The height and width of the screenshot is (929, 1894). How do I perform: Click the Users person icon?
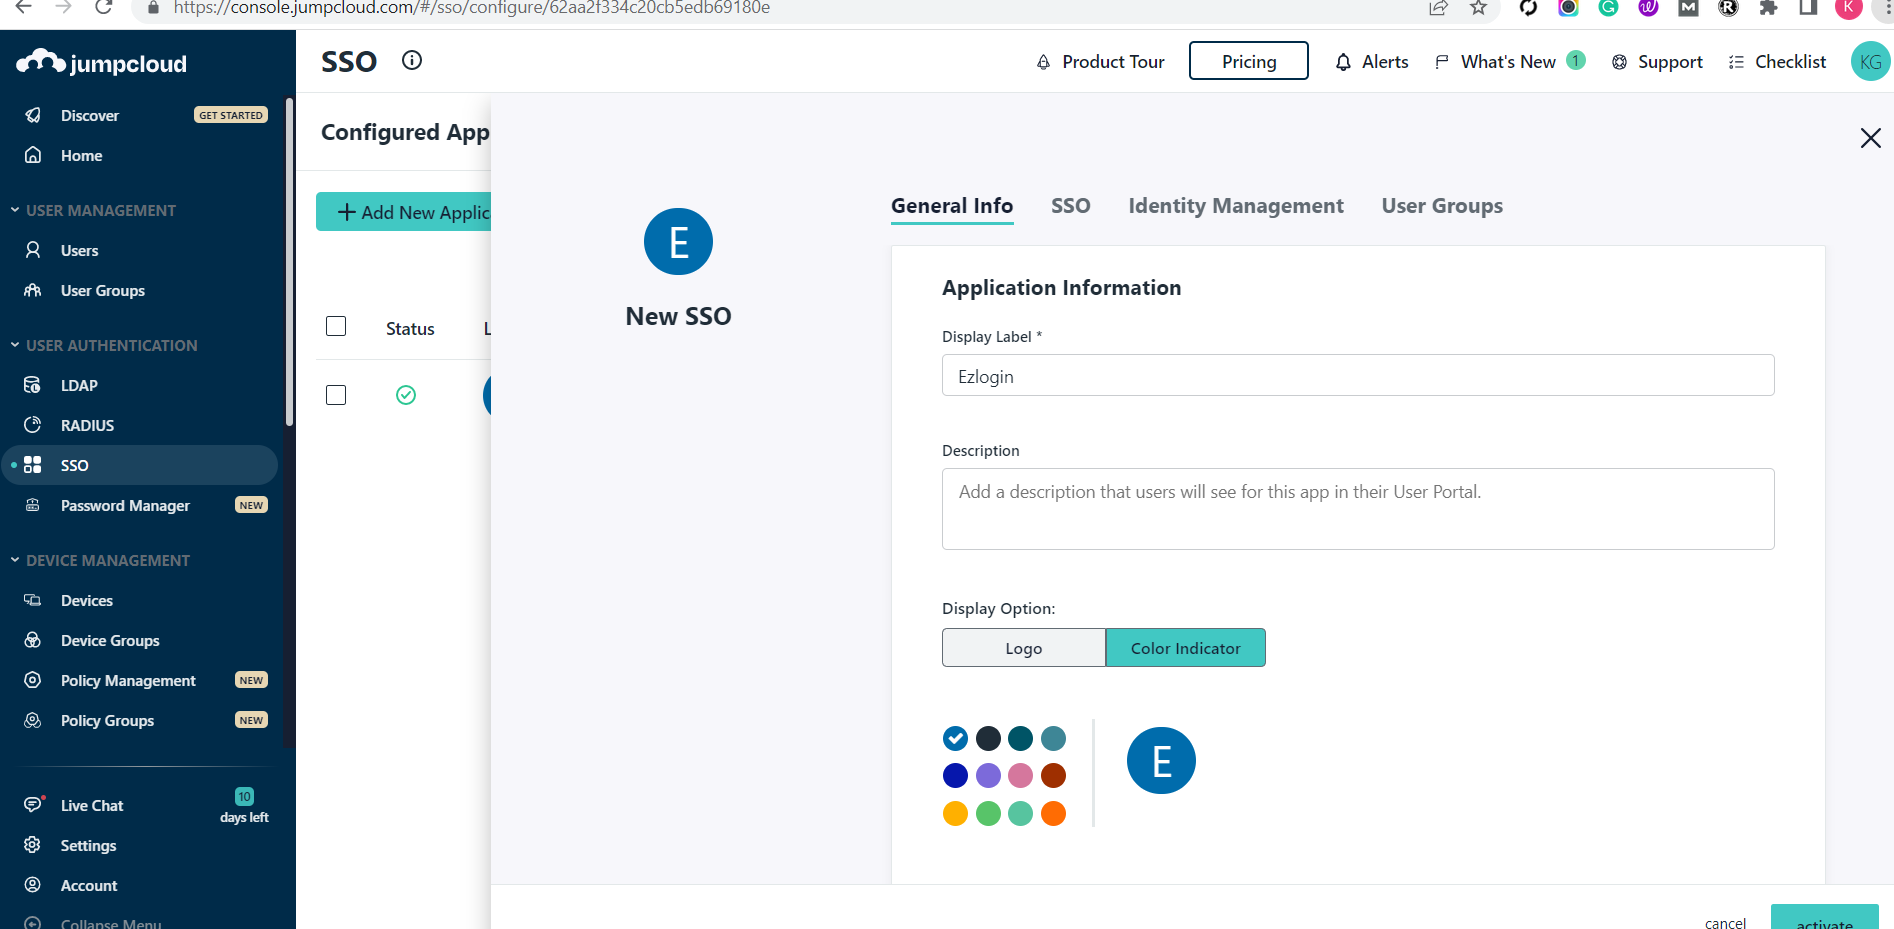[33, 250]
